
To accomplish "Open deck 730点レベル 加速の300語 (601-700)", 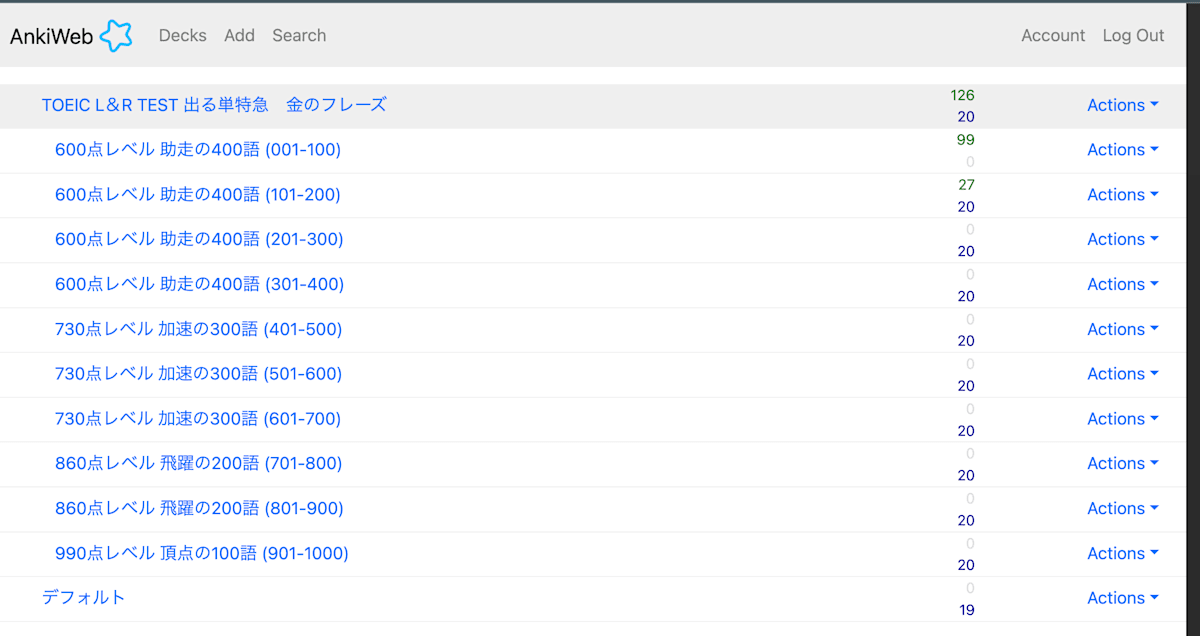I will tap(198, 419).
